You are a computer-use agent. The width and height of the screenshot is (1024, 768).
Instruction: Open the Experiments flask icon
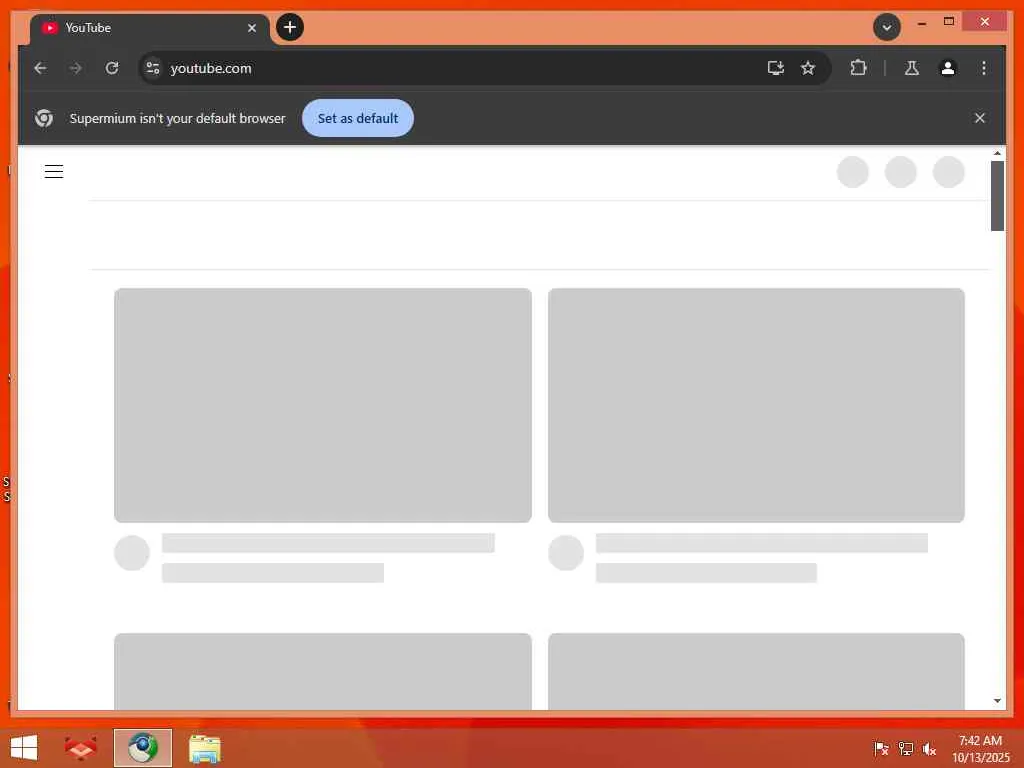[x=912, y=68]
